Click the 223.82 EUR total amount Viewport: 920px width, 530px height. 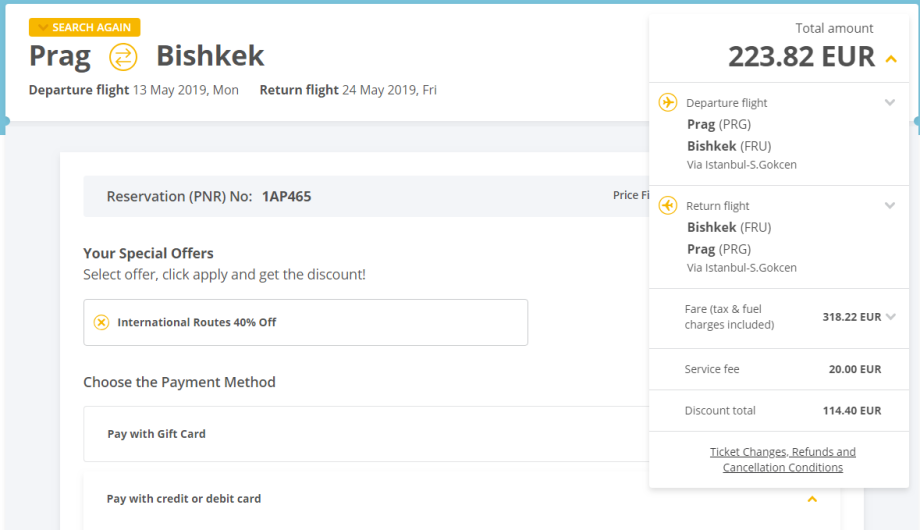800,57
